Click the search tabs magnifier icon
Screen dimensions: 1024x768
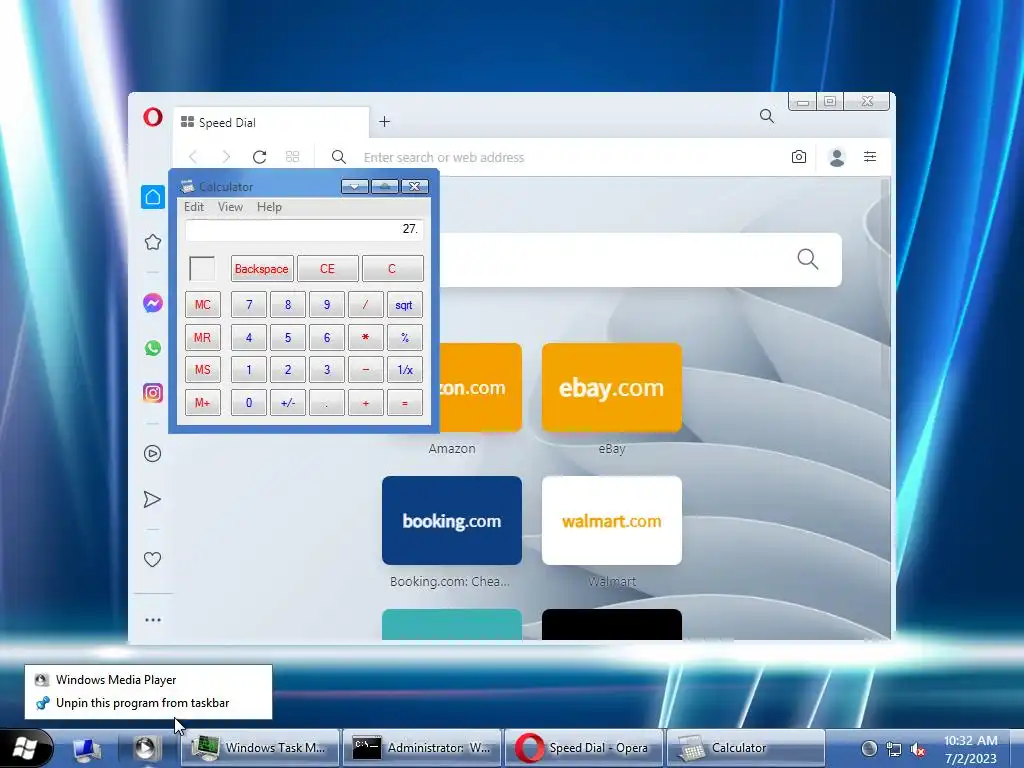tap(767, 116)
